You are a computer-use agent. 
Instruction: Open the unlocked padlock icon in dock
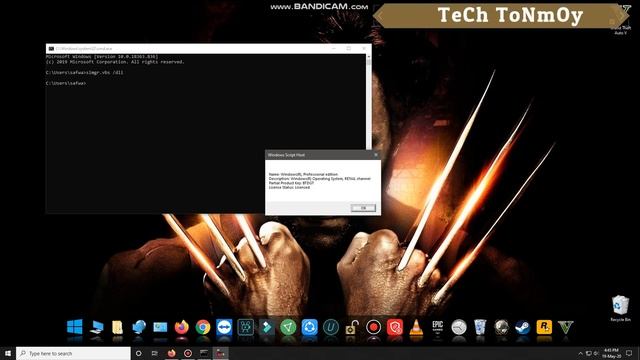click(x=352, y=327)
